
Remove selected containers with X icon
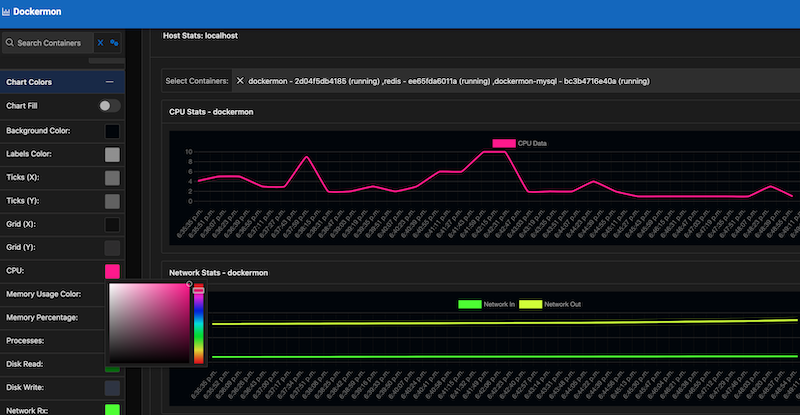pyautogui.click(x=240, y=81)
